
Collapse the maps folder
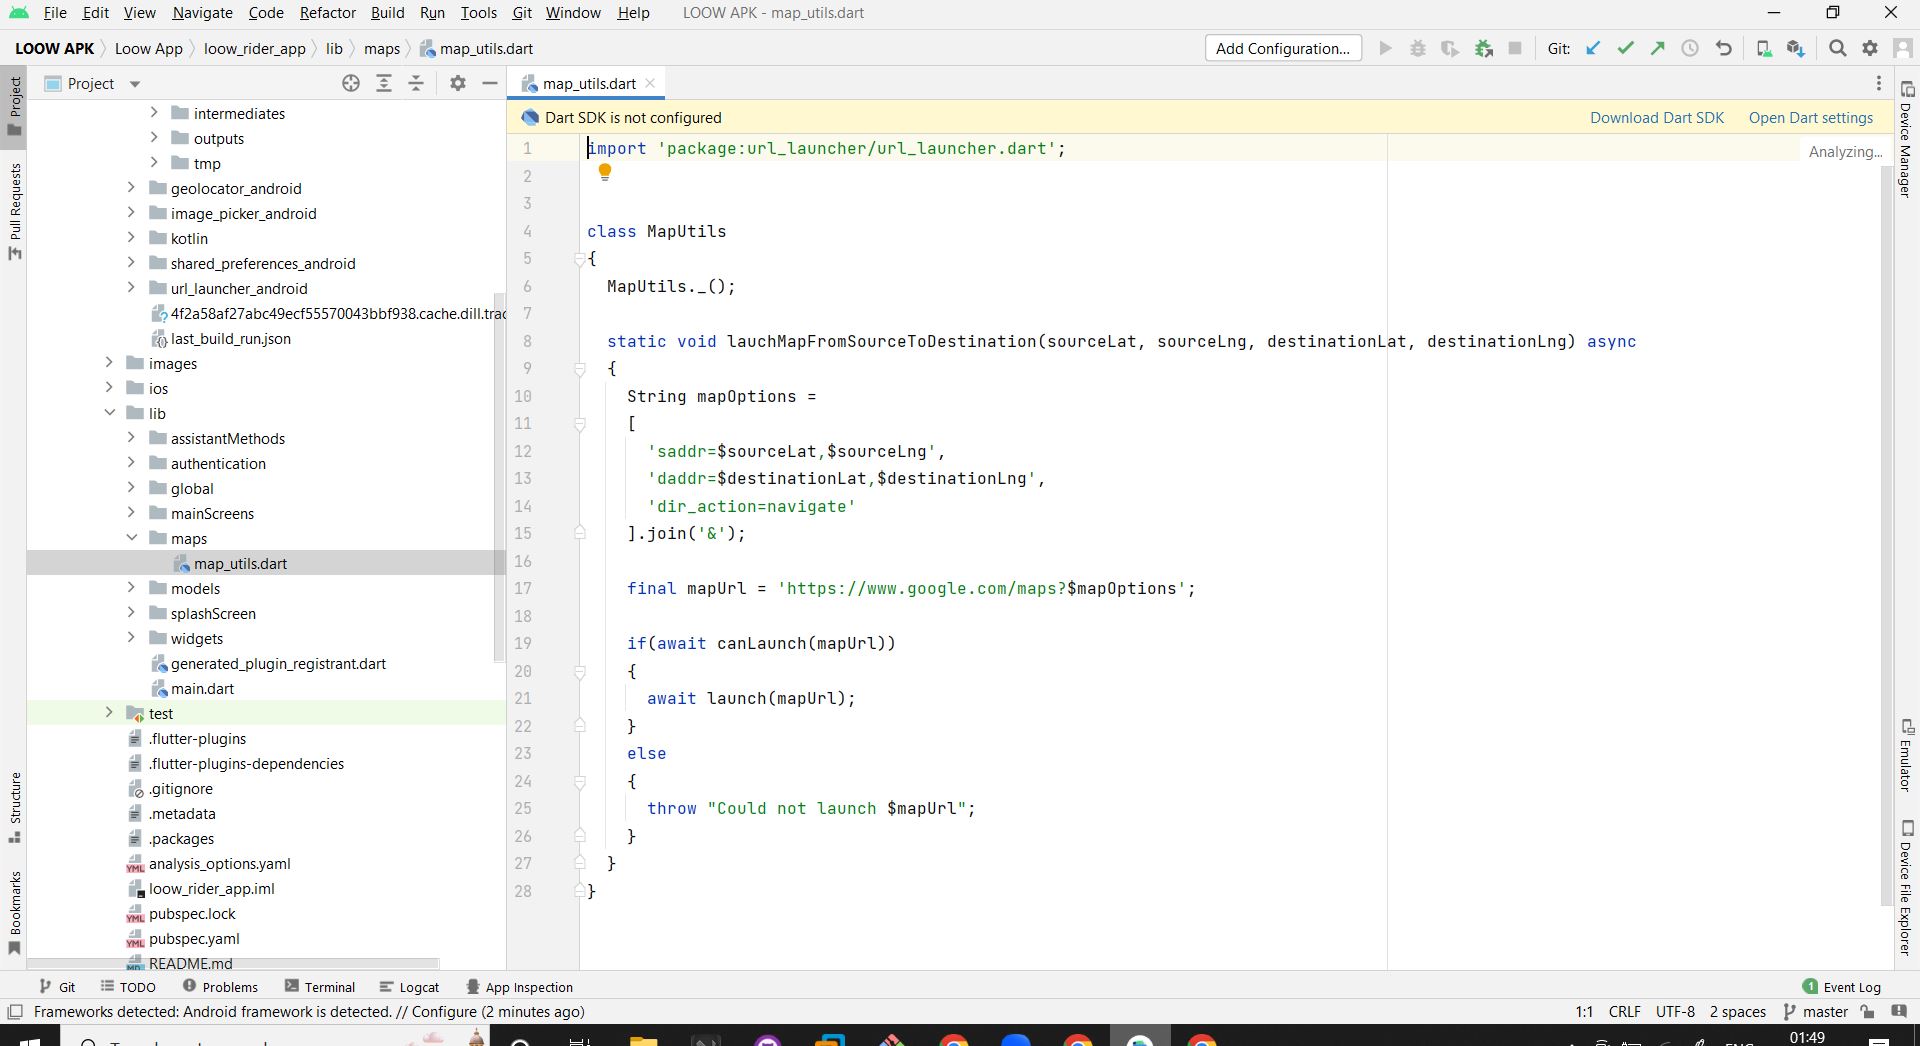tap(131, 538)
